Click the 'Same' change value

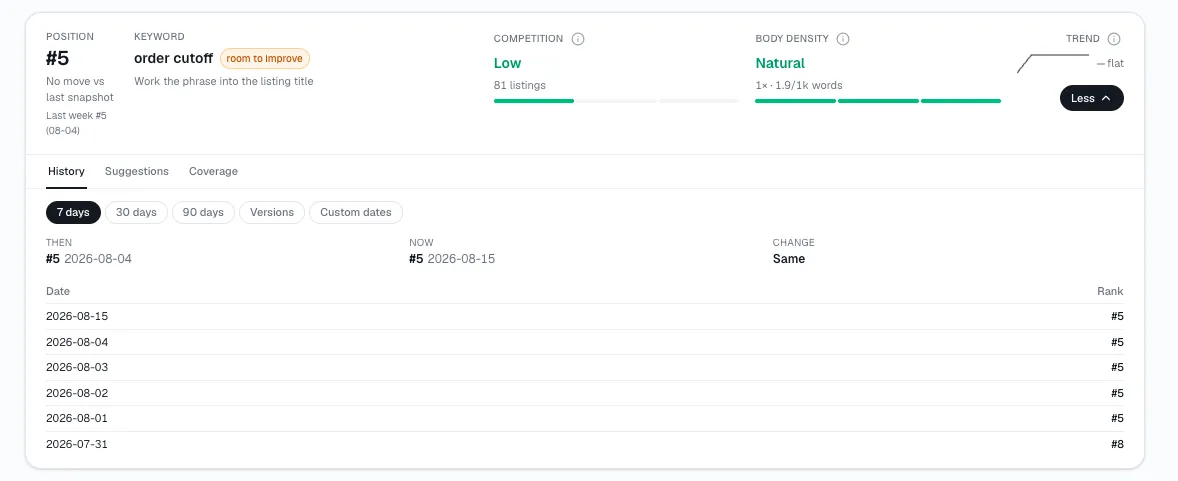(789, 259)
